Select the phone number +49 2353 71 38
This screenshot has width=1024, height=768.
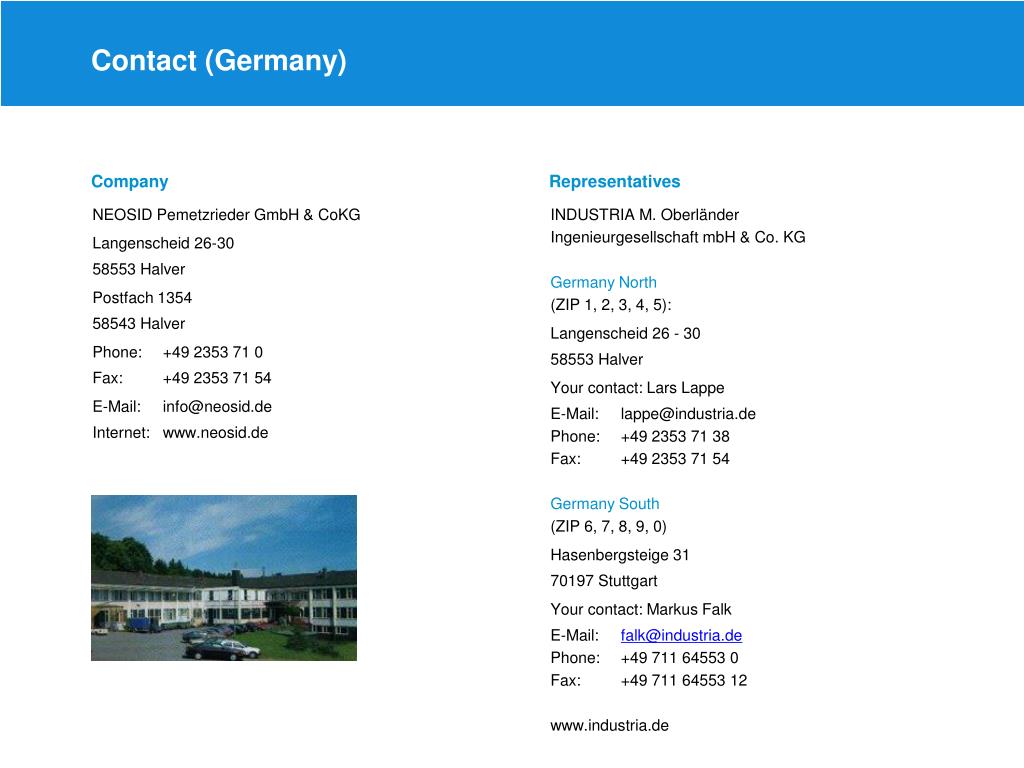click(675, 436)
